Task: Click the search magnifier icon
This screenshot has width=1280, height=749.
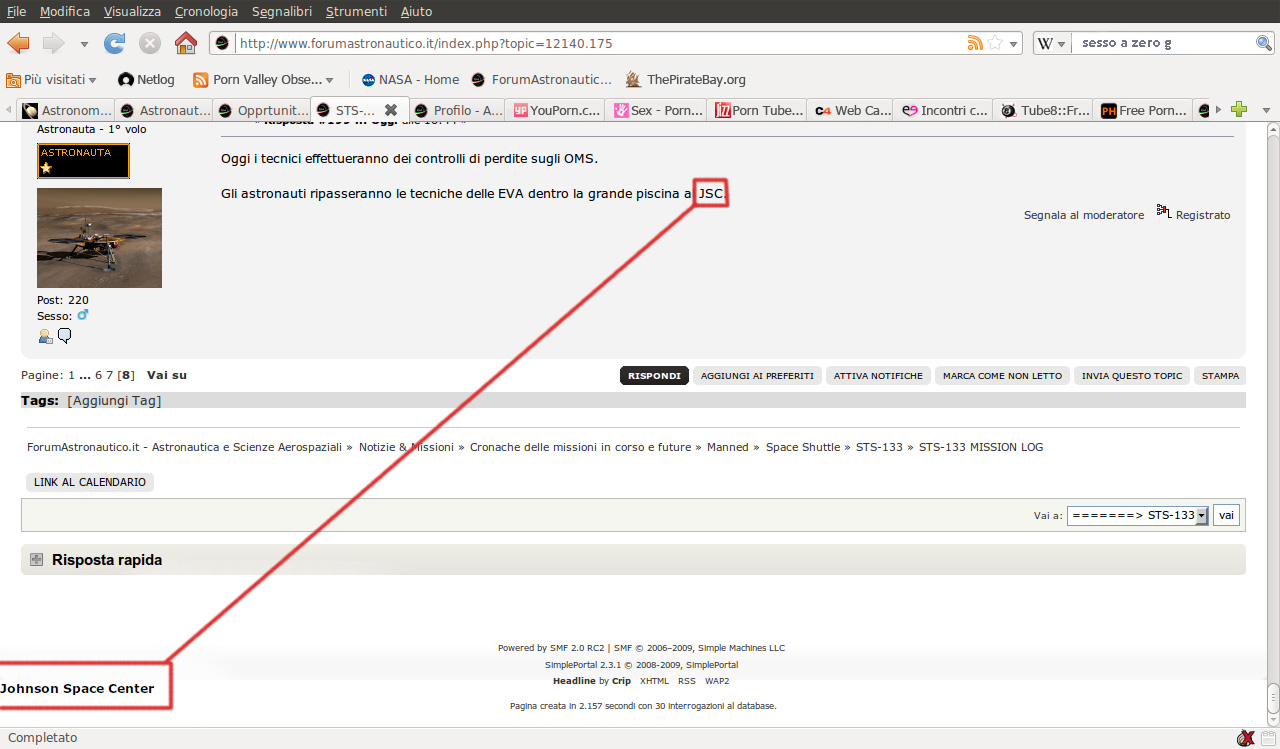Action: 1264,43
